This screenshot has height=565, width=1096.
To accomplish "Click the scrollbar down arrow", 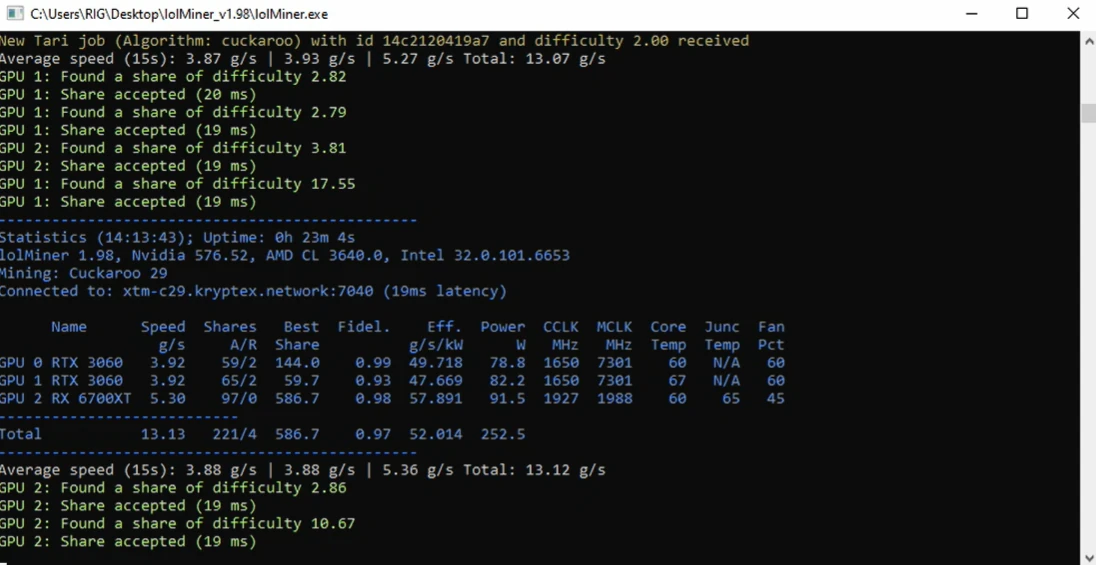I will click(x=1088, y=556).
